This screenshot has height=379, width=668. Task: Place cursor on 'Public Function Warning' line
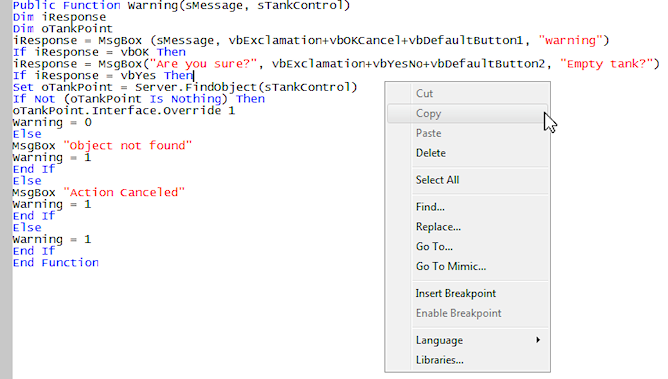(181, 6)
